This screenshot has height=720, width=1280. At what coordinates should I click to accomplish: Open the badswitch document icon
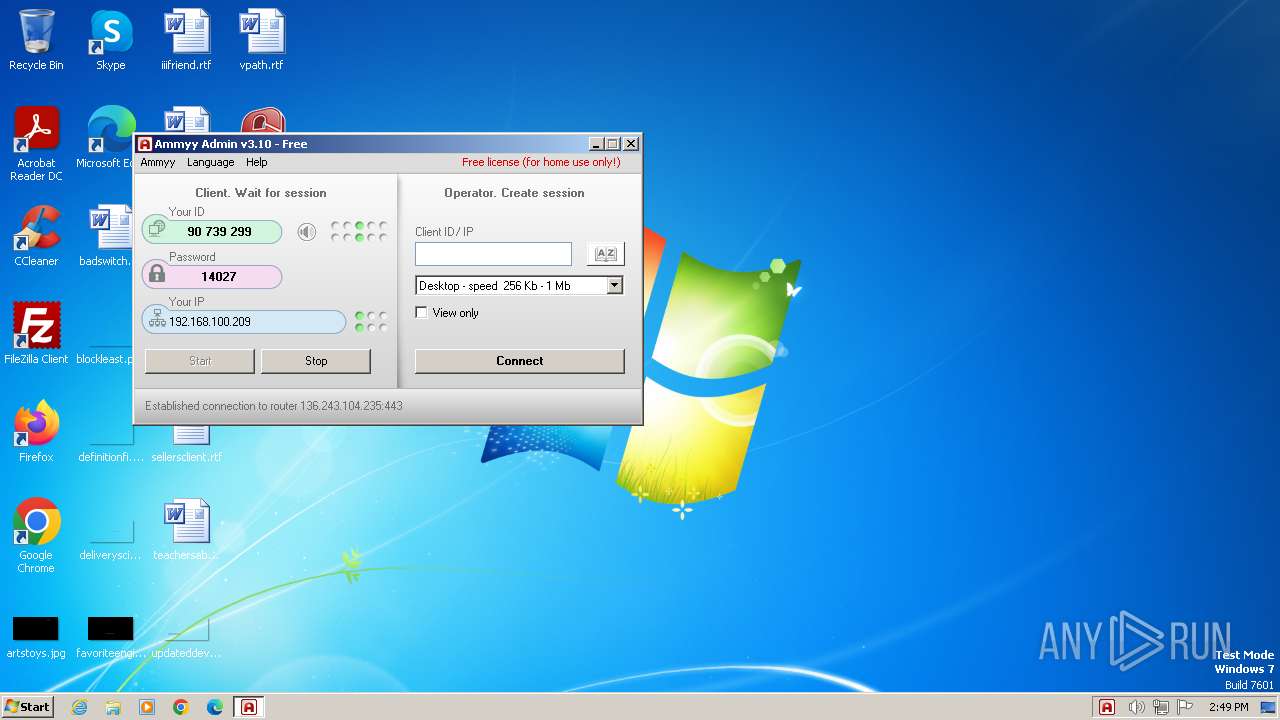pos(108,236)
